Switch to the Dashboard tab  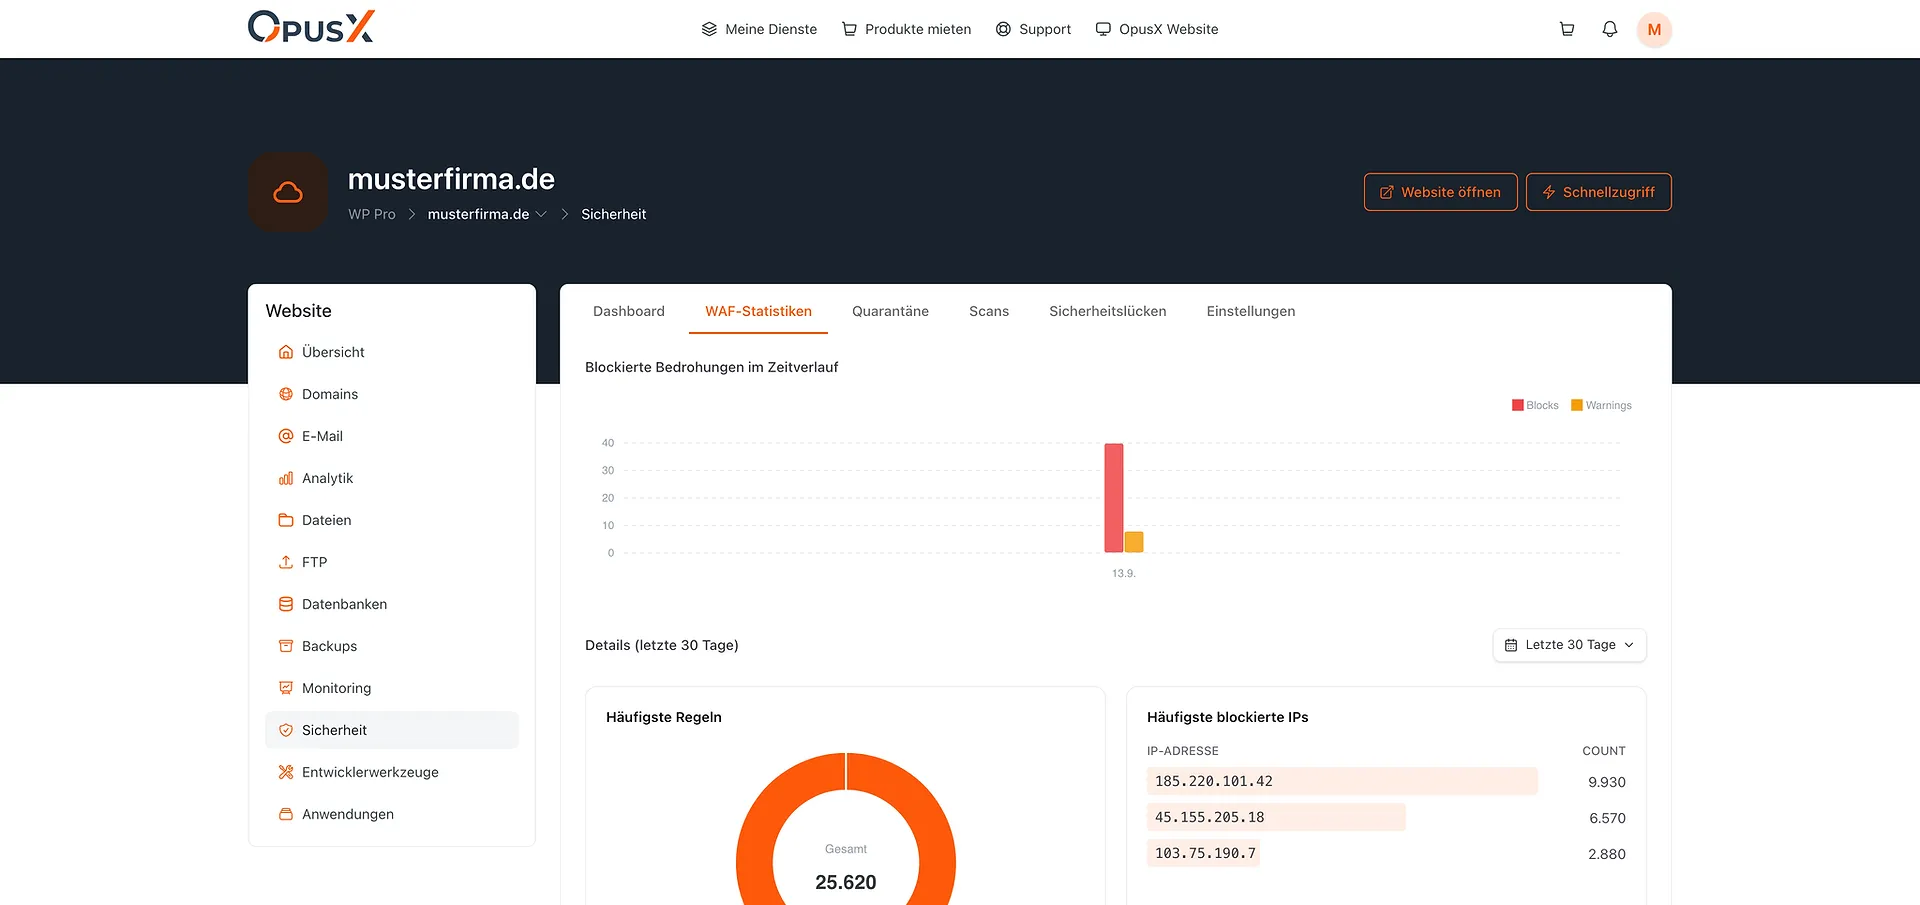click(629, 311)
